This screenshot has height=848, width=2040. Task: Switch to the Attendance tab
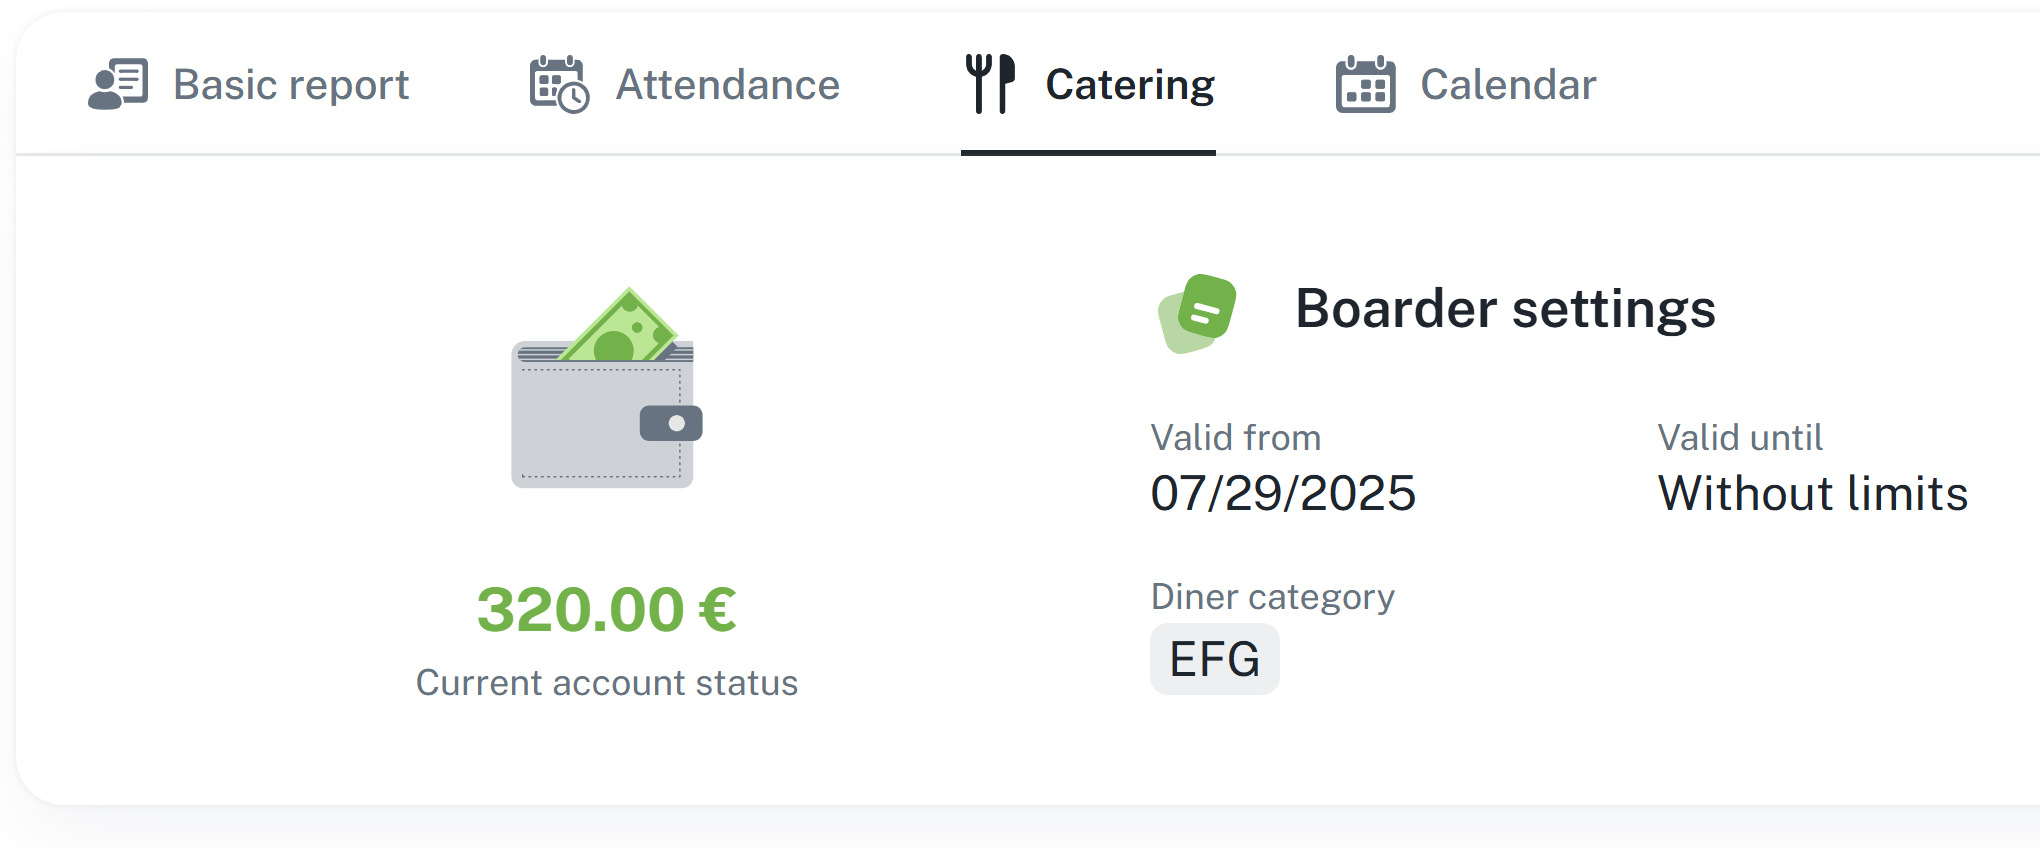[727, 85]
